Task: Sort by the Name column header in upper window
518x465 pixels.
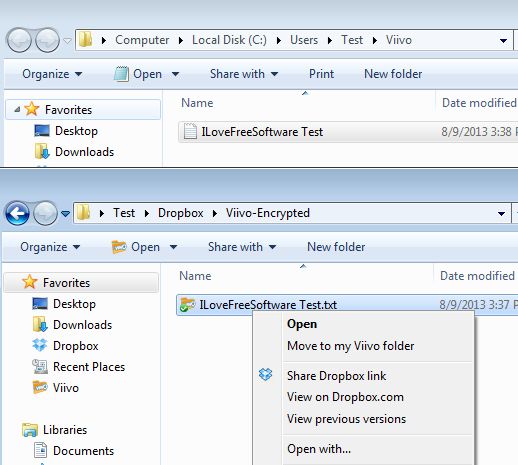Action: pos(197,103)
